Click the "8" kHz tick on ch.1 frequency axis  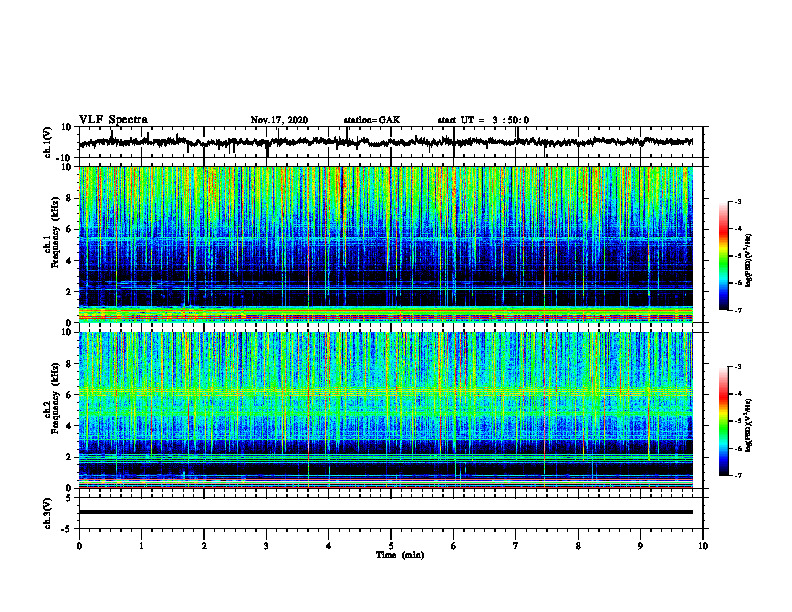71,198
